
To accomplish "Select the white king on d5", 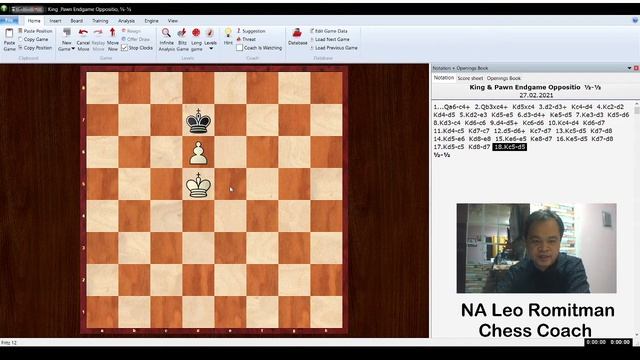I will (x=198, y=185).
